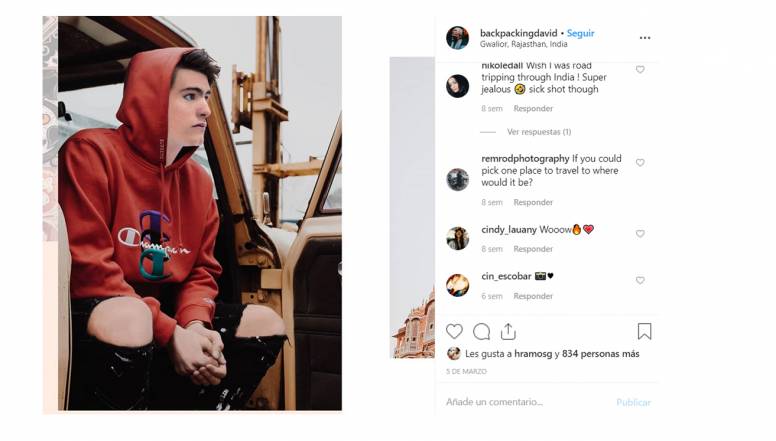Screen dimensions: 776x441
Task: Share the post using the share icon
Action: pos(508,331)
